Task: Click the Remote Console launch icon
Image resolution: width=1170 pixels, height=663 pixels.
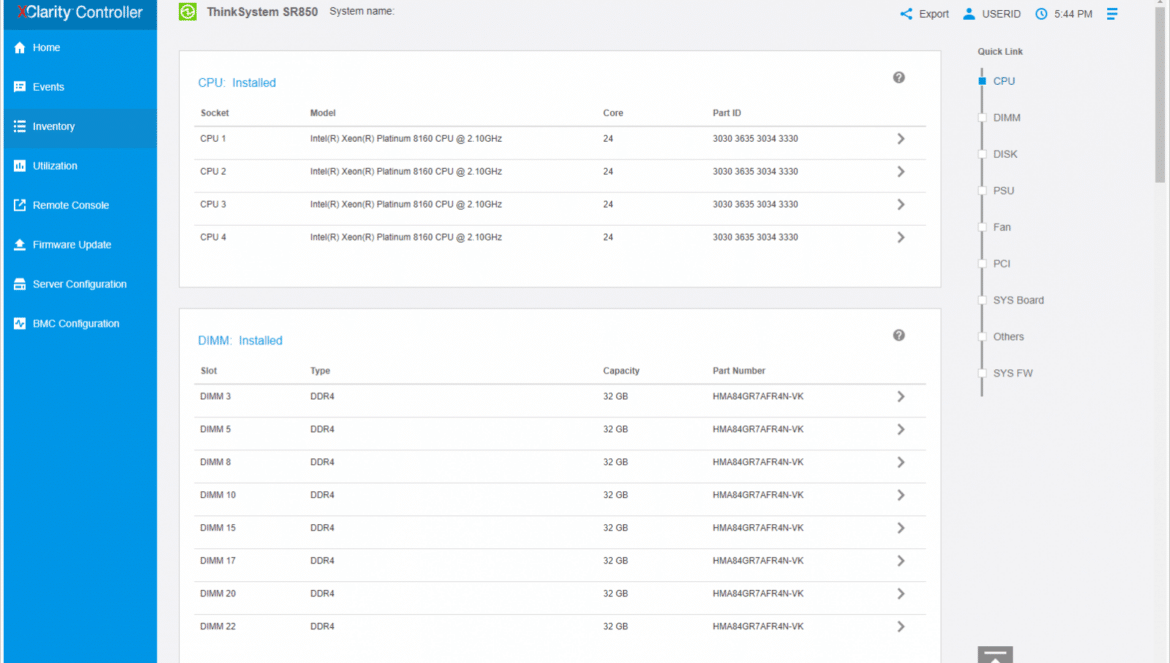Action: coord(19,205)
